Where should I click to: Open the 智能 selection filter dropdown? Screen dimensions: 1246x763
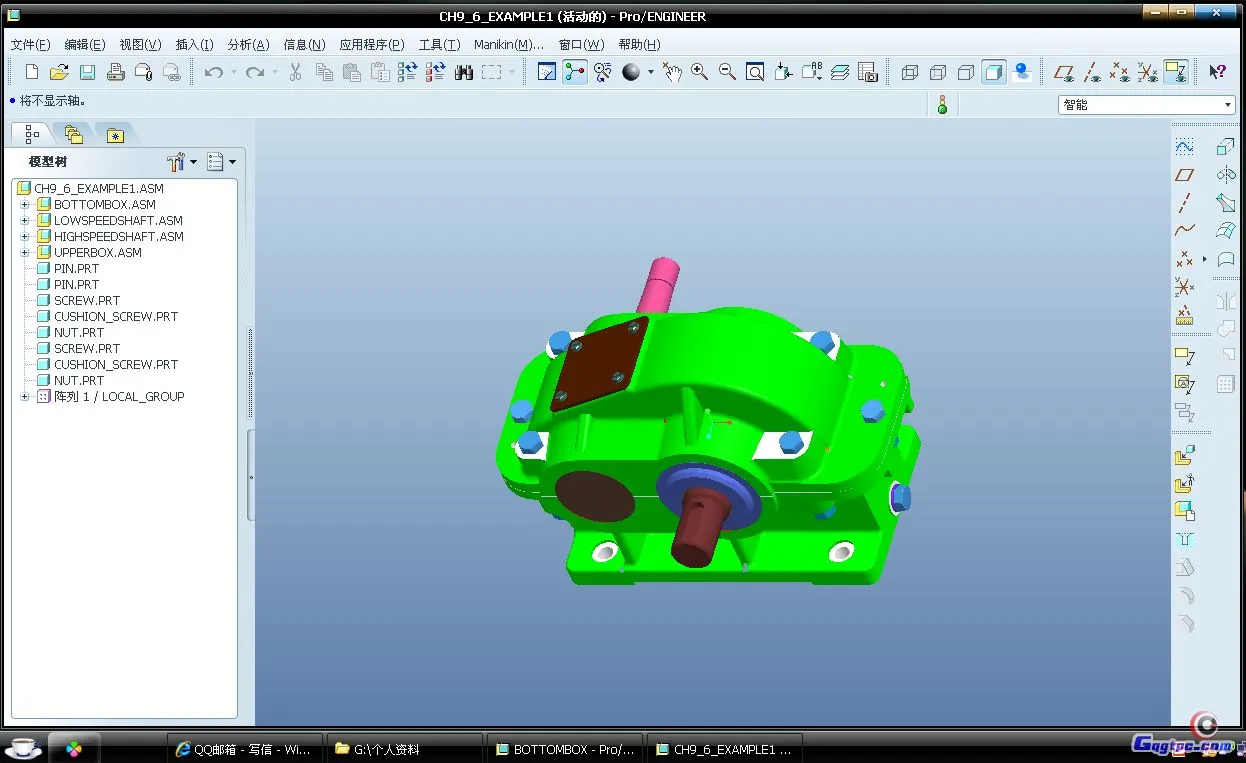[1228, 105]
